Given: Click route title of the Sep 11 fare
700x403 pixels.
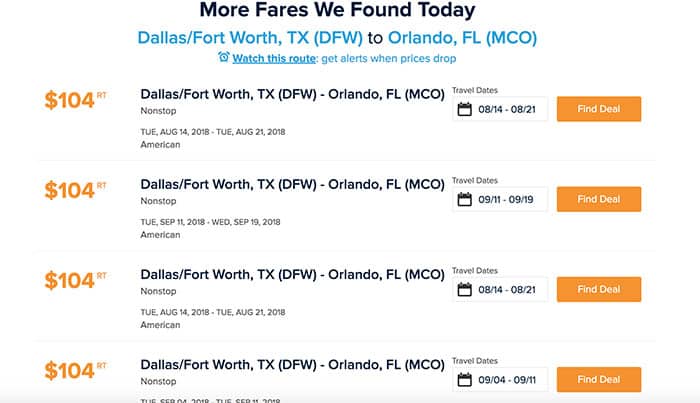Looking at the screenshot, I should 292,184.
